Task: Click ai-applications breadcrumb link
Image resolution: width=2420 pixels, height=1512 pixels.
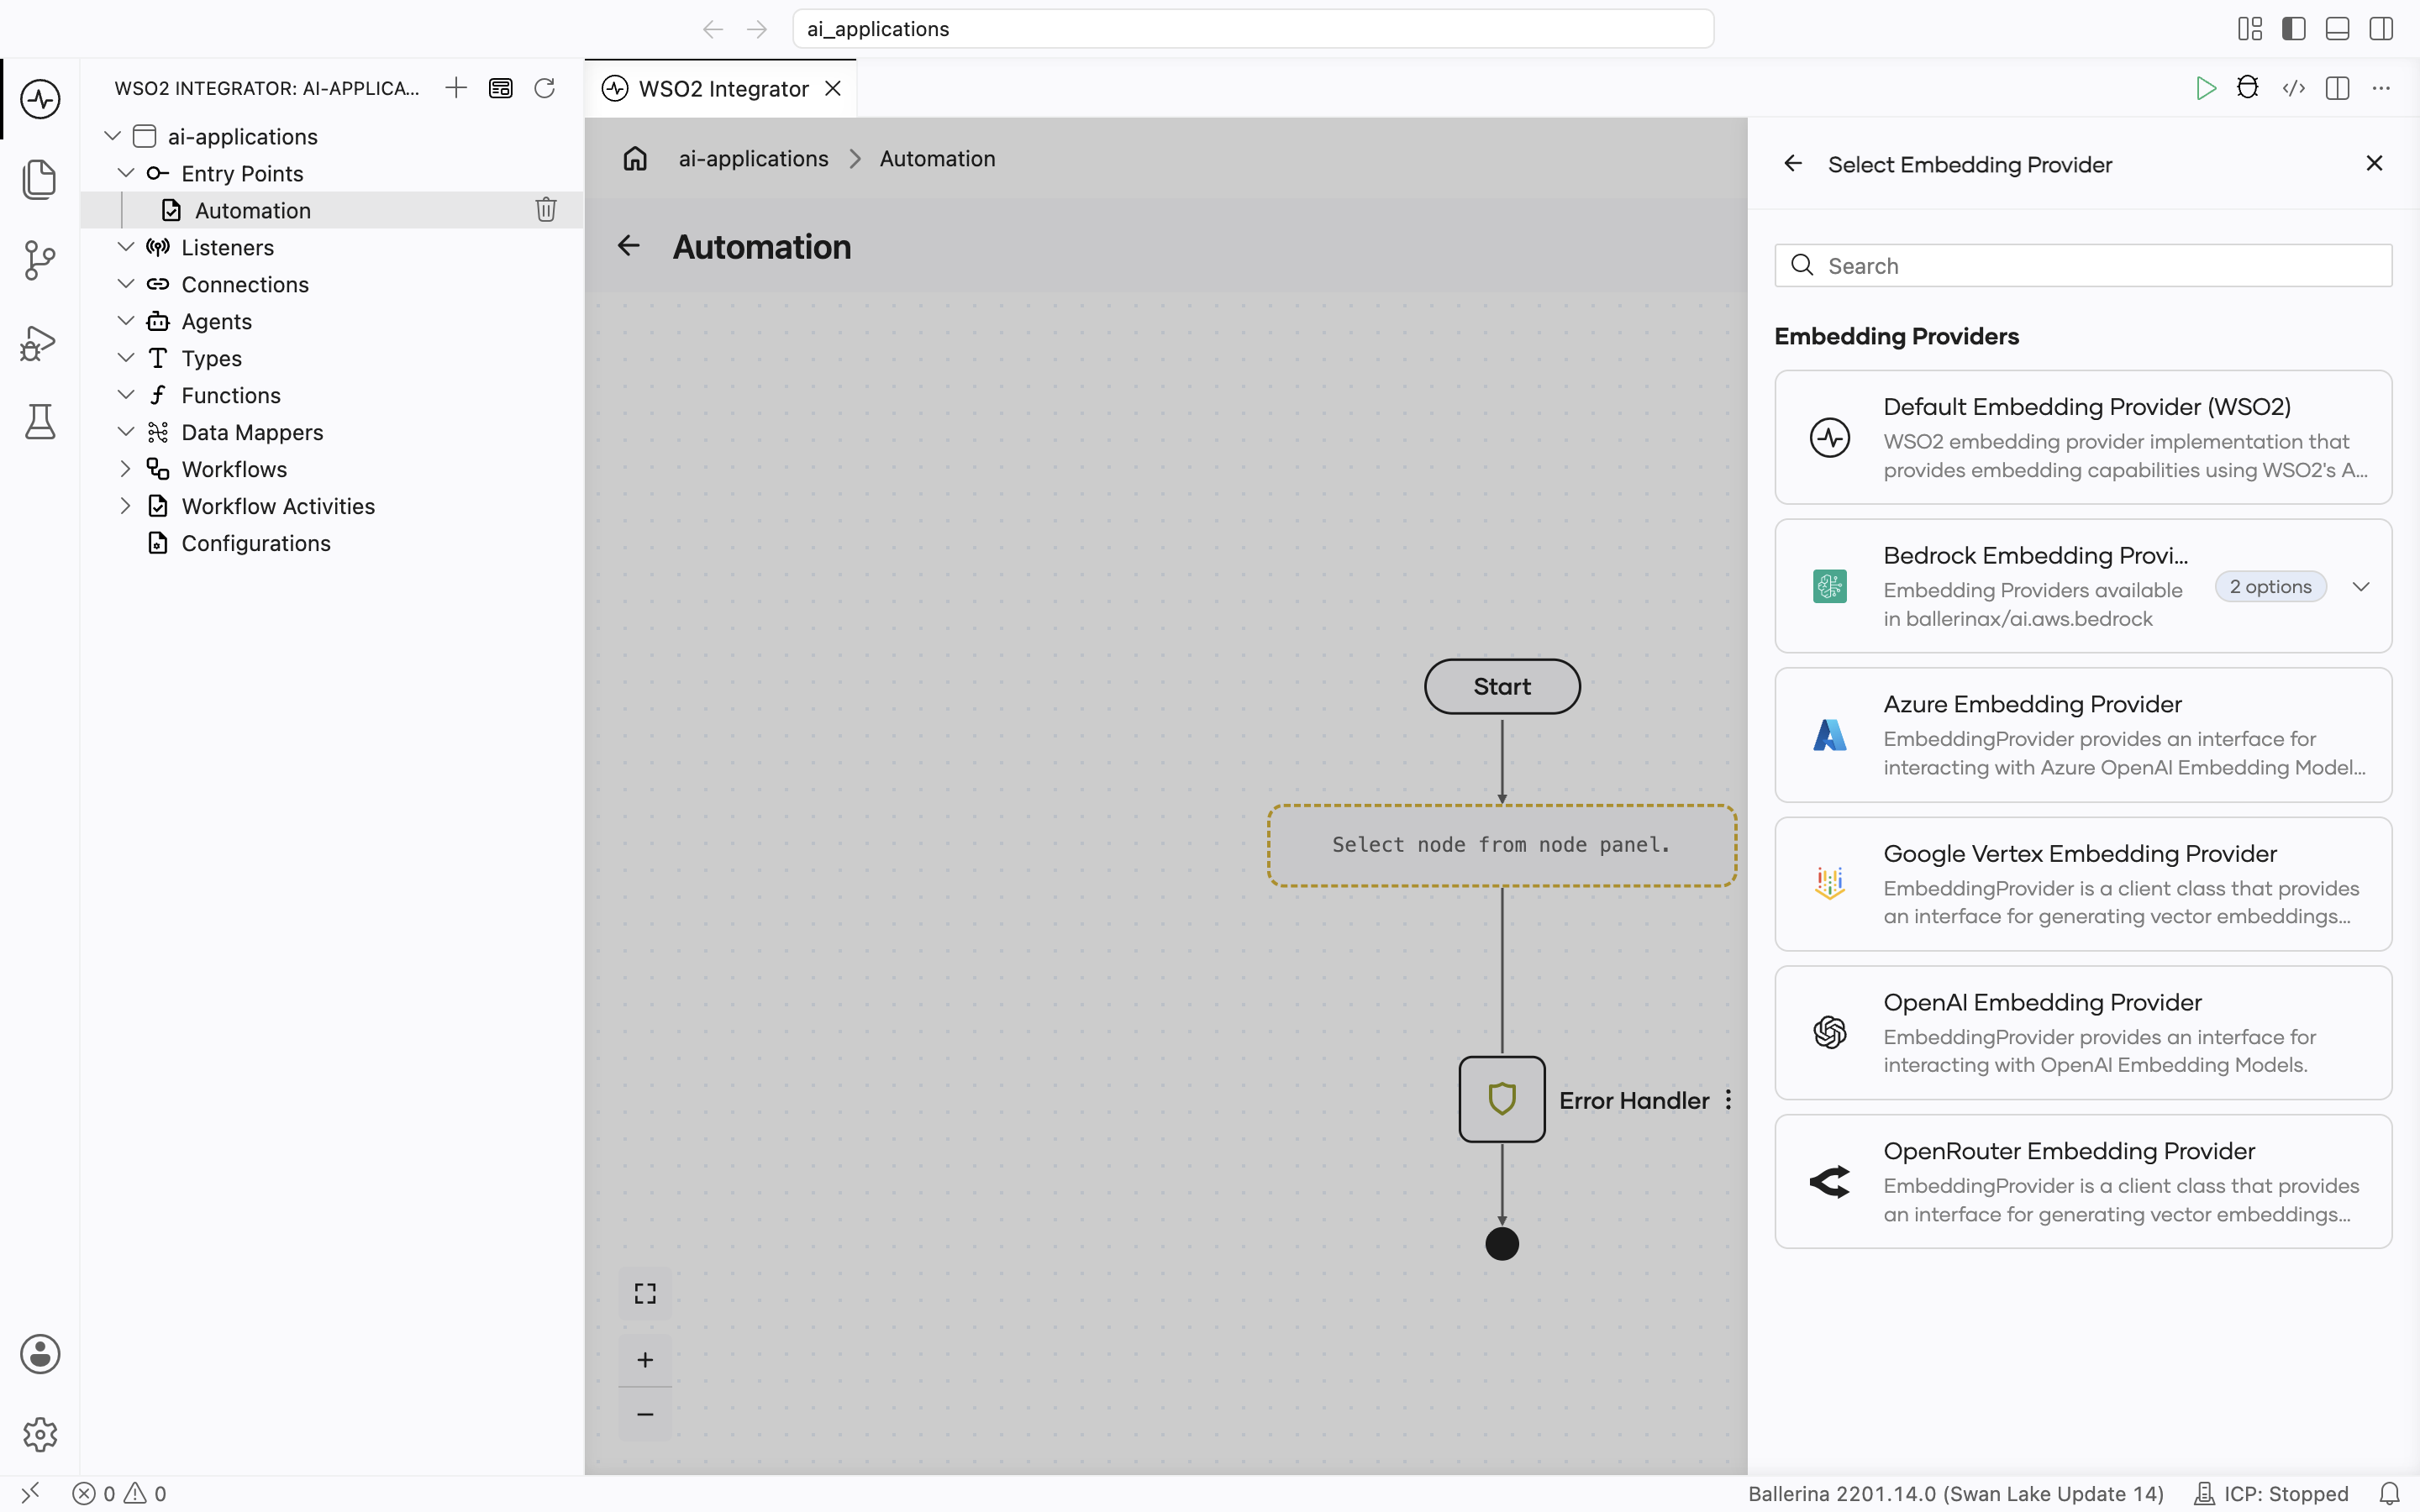Action: coord(753,158)
